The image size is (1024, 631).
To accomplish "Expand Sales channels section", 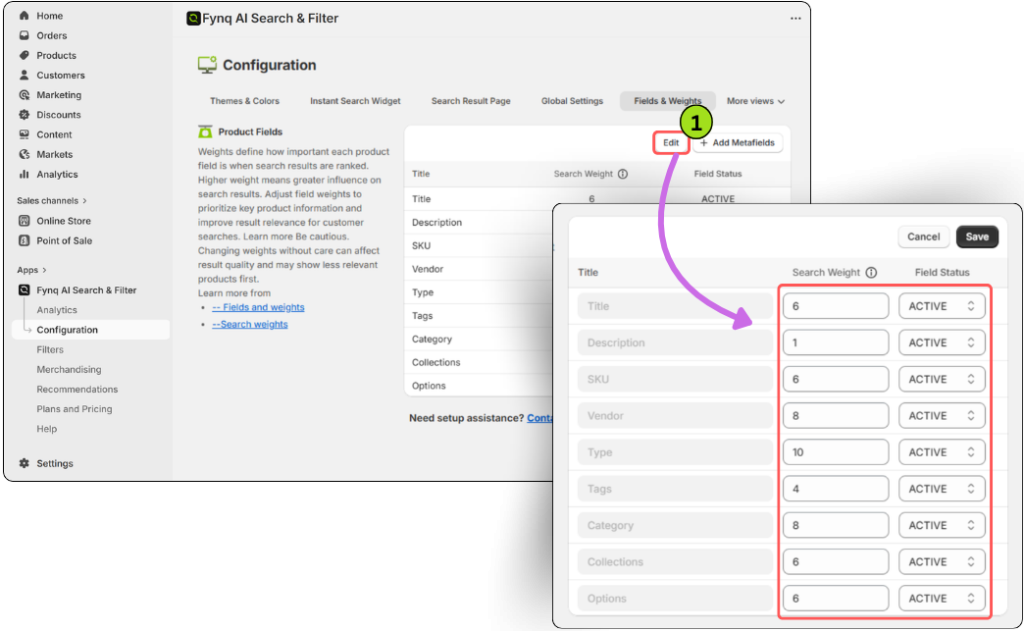I will click(52, 201).
